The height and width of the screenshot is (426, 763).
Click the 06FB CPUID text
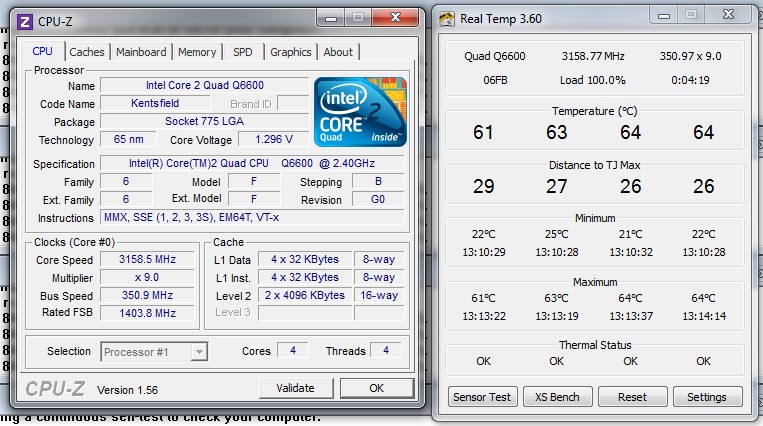pyautogui.click(x=495, y=80)
